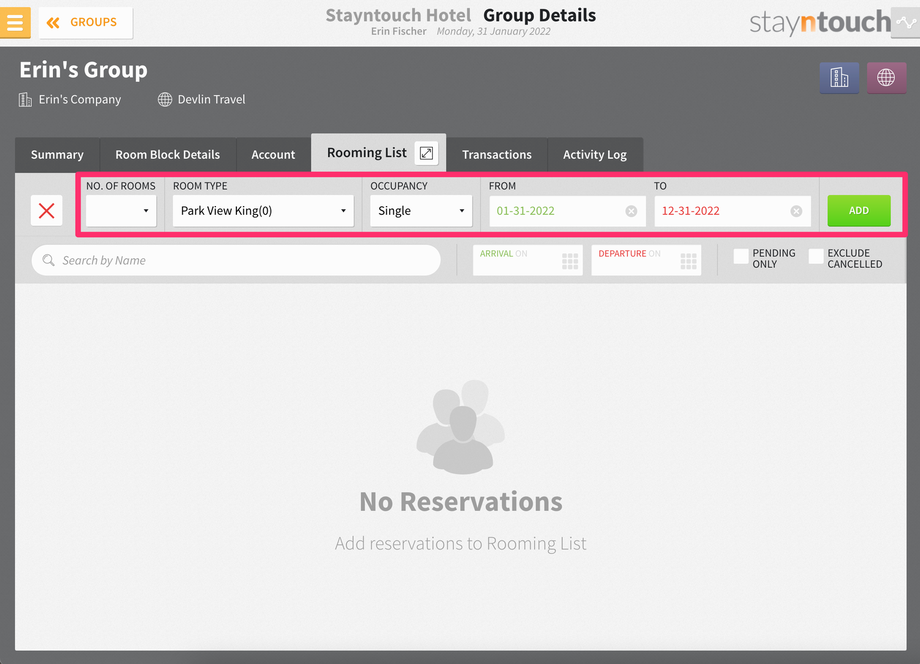The height and width of the screenshot is (664, 920).
Task: Open the Room Block Details tab
Action: (168, 155)
